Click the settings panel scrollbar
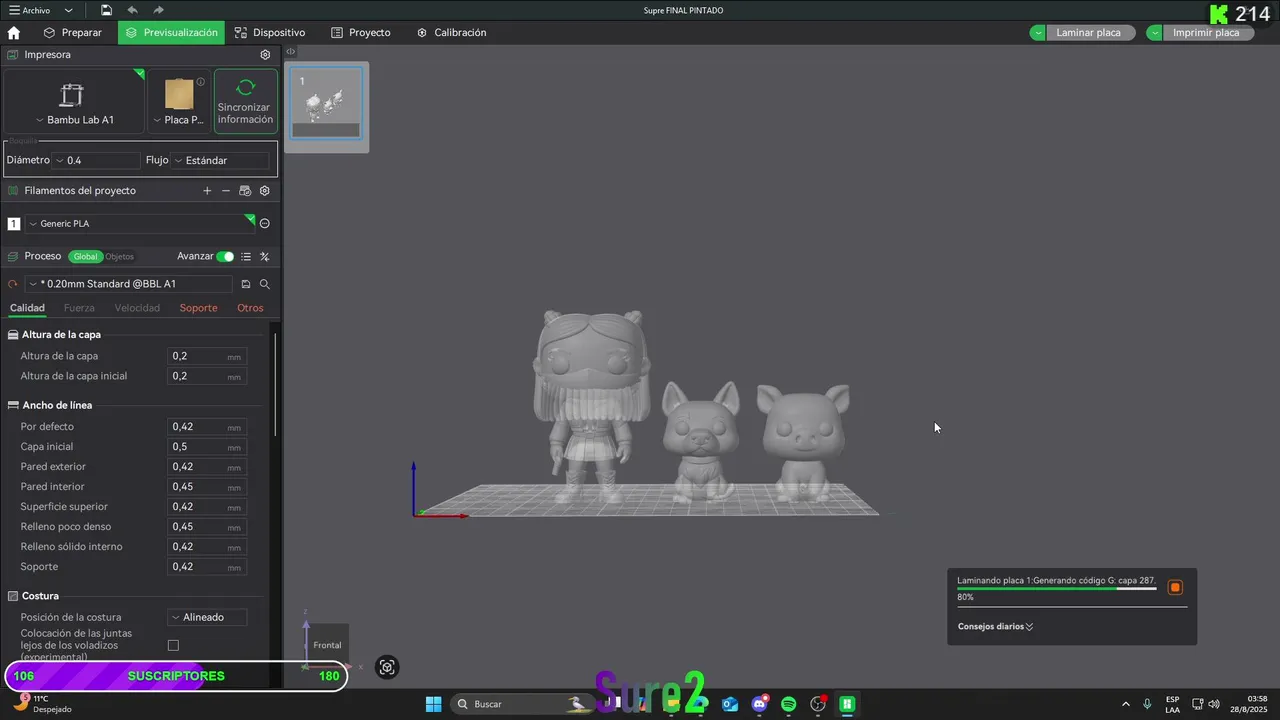The height and width of the screenshot is (720, 1280). coord(274,385)
